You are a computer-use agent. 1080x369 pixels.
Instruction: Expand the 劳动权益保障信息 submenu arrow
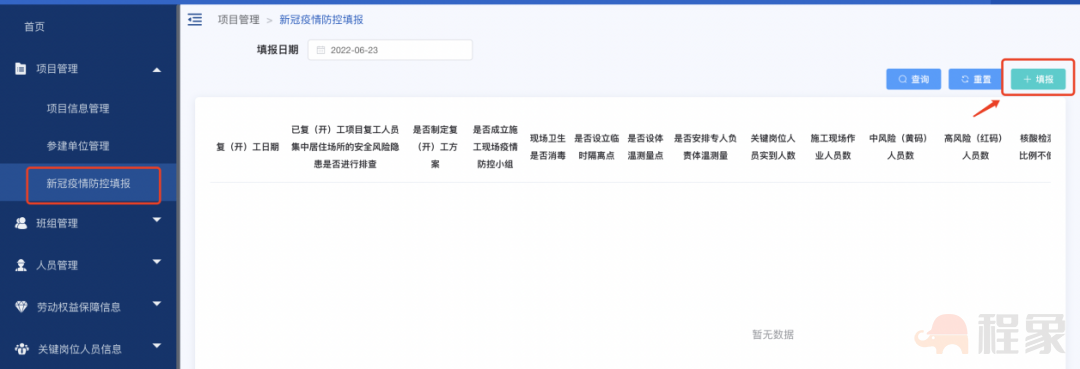[x=156, y=304]
